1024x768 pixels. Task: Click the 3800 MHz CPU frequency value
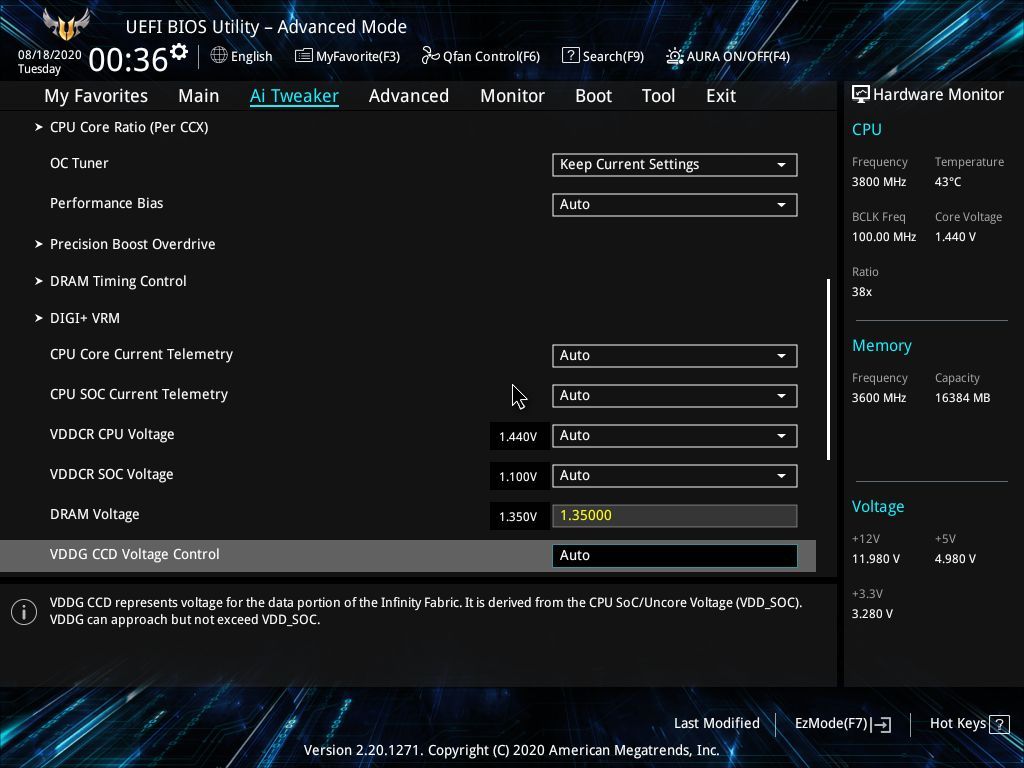(879, 182)
